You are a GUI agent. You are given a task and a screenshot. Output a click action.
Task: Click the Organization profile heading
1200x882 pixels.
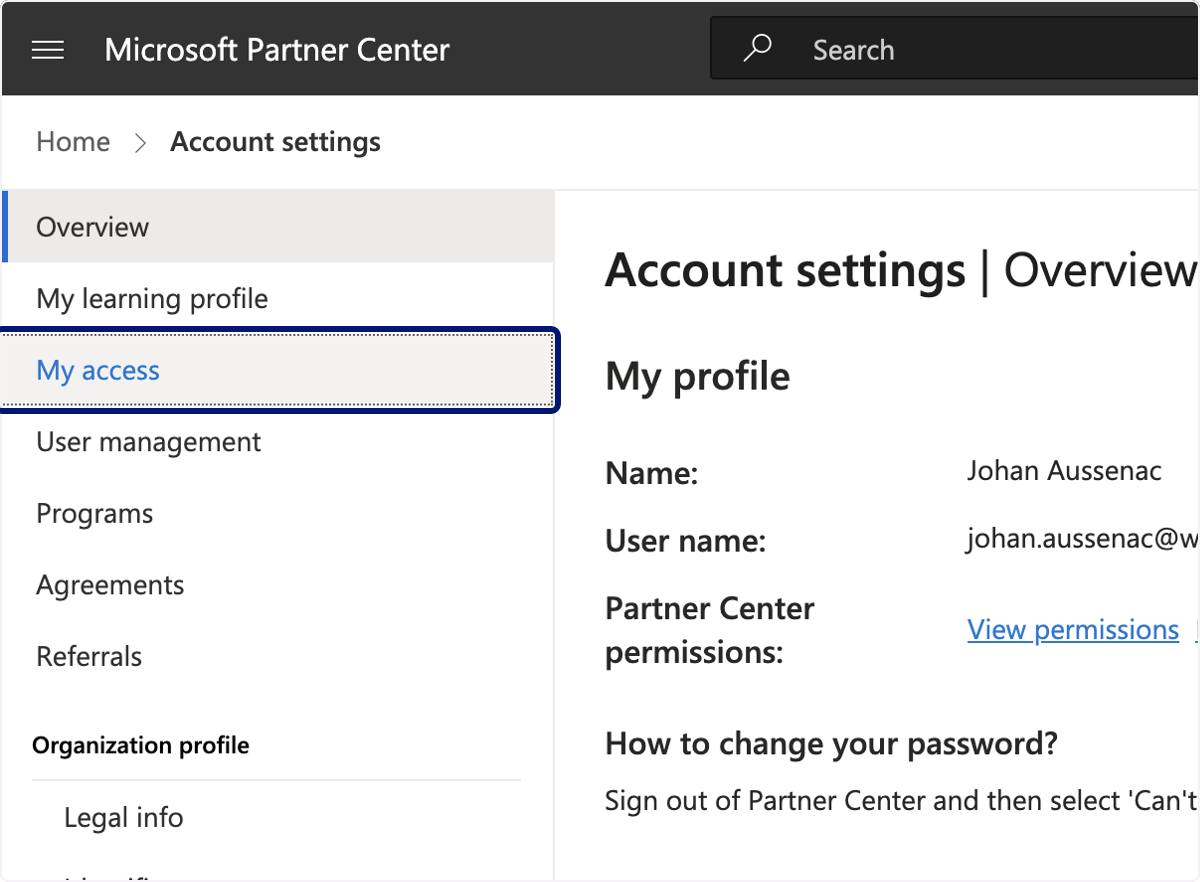click(x=141, y=746)
